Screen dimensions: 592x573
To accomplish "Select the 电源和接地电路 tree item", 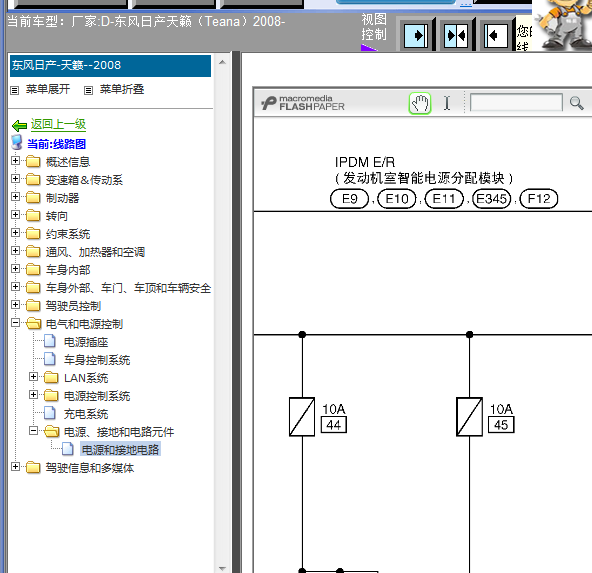I will (x=120, y=450).
